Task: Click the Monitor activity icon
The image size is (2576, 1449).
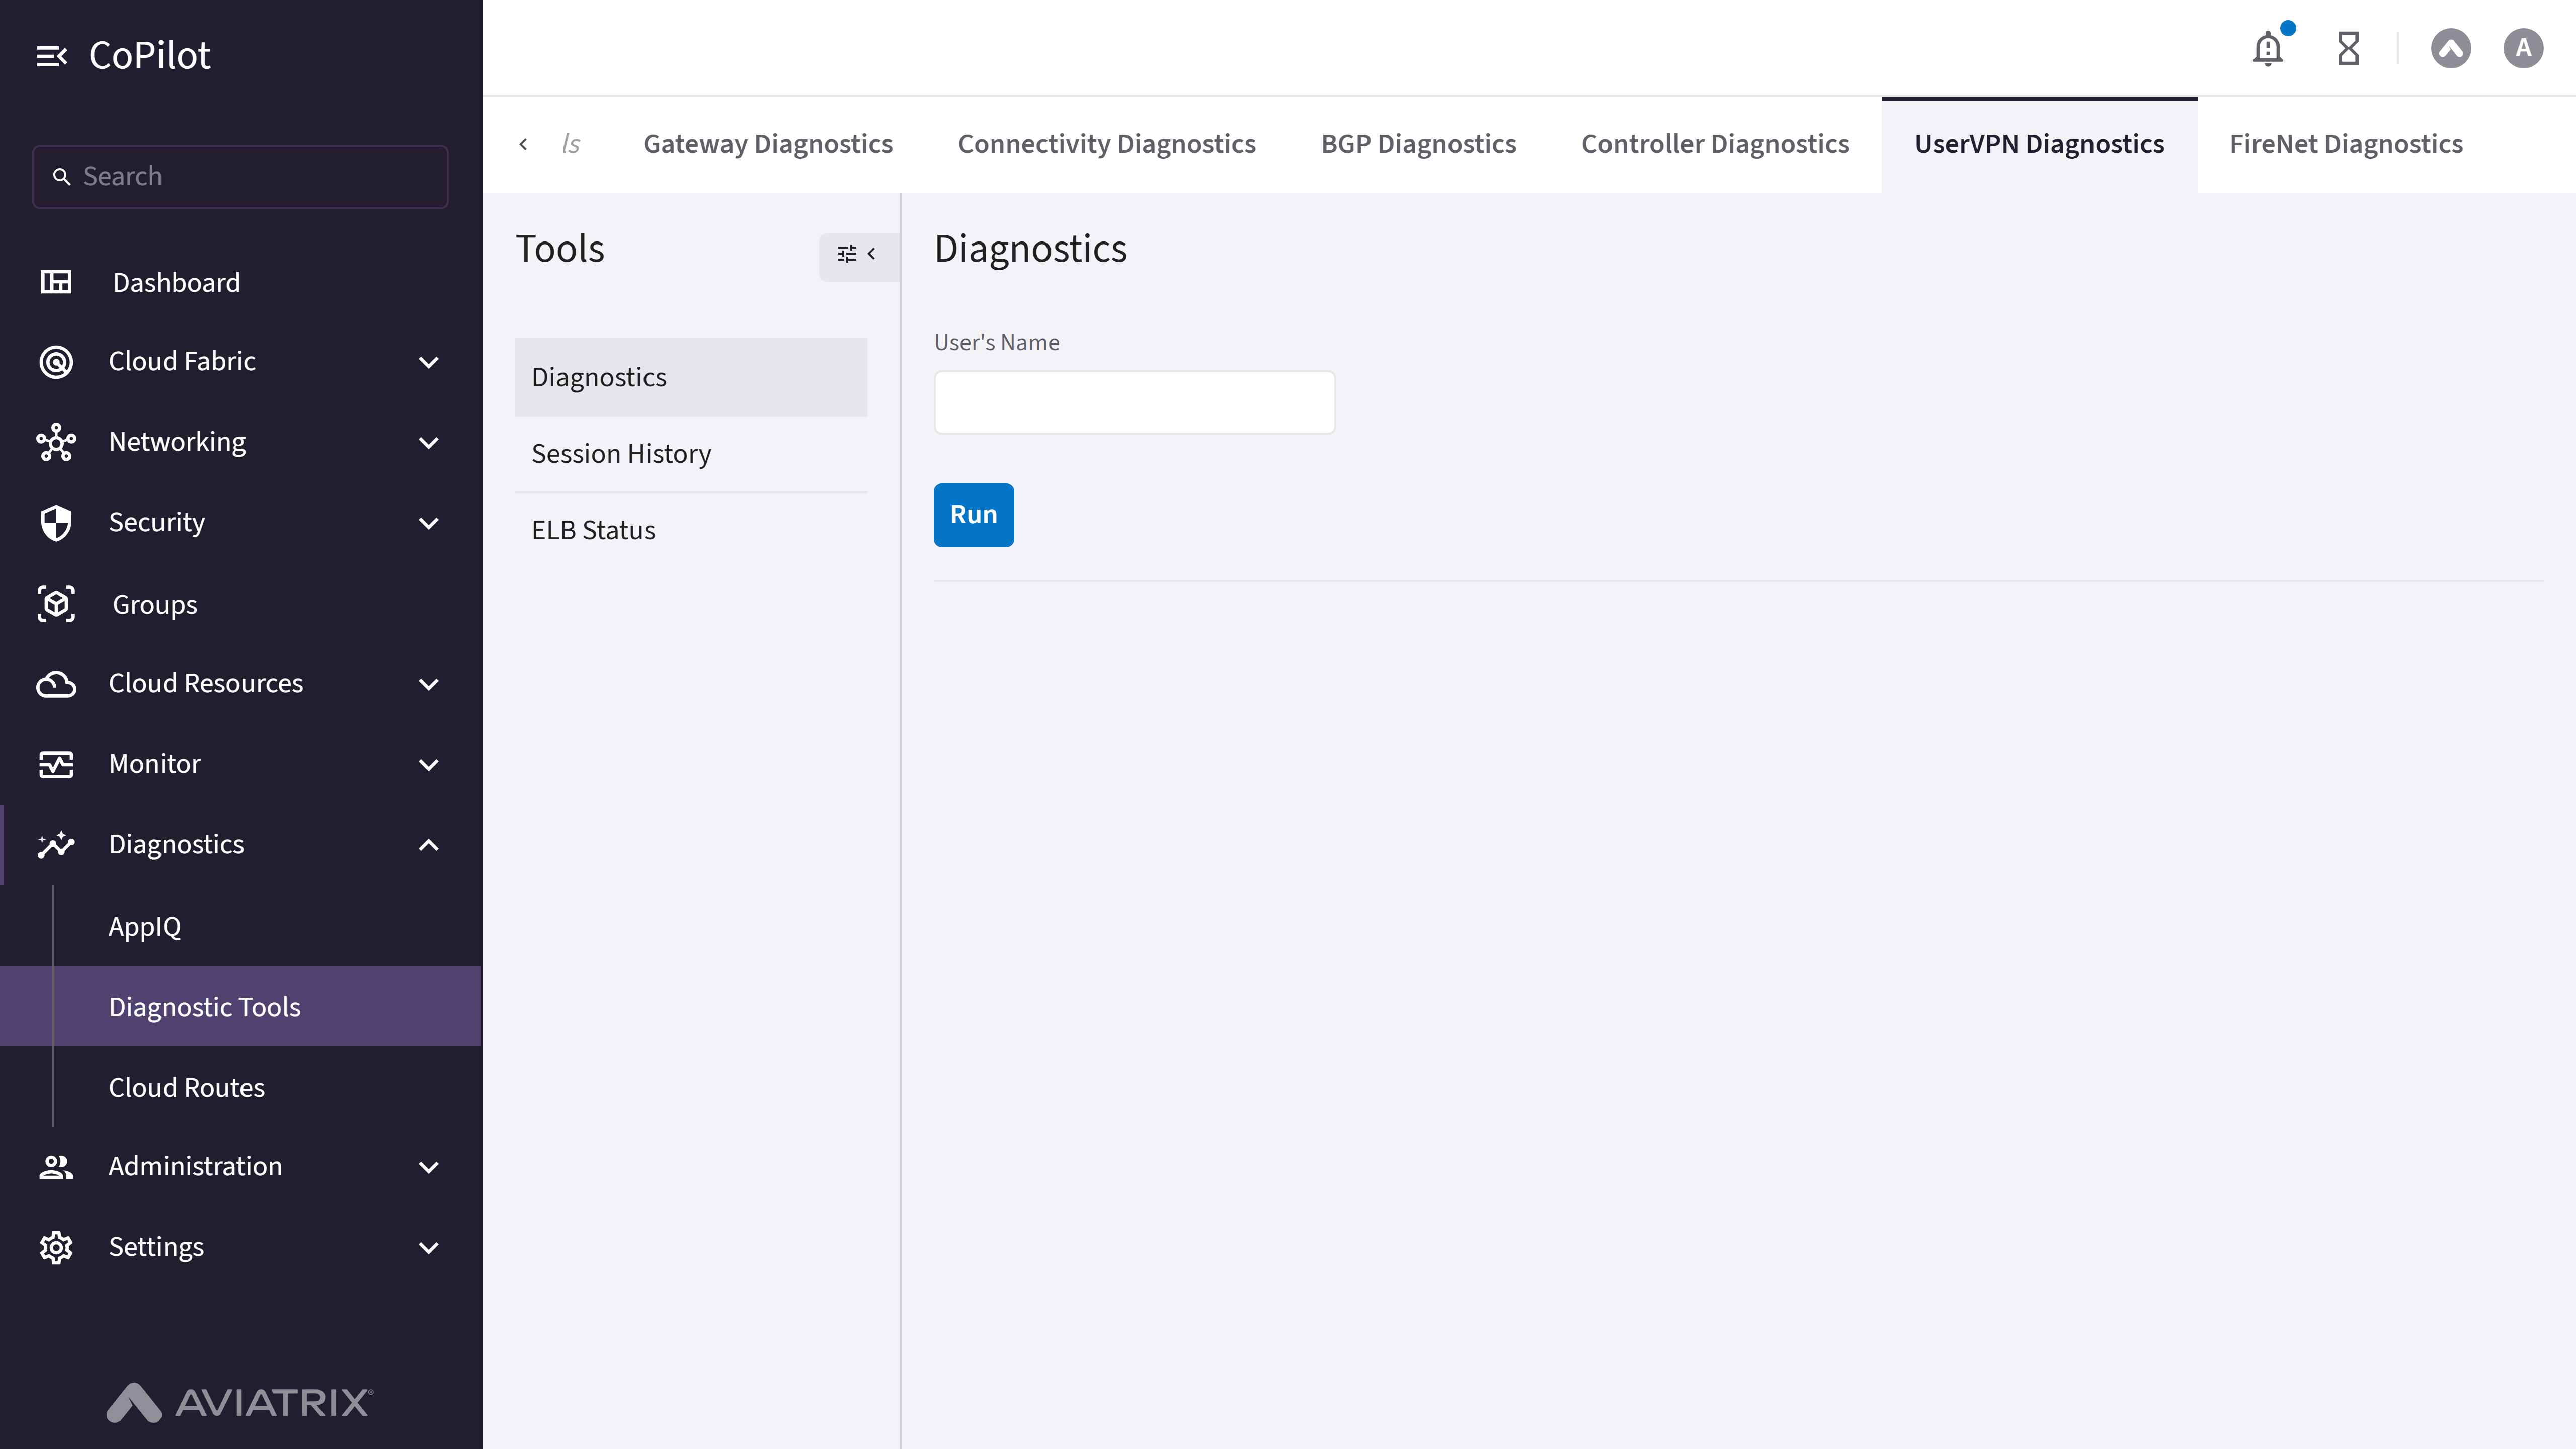Action: [x=56, y=764]
